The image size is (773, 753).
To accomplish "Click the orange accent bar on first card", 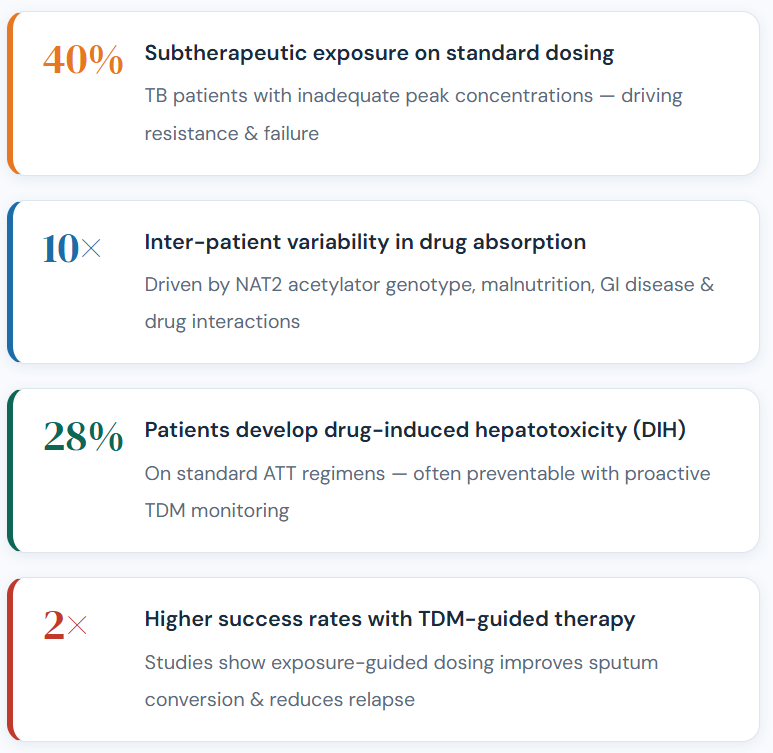I will [x=11, y=94].
